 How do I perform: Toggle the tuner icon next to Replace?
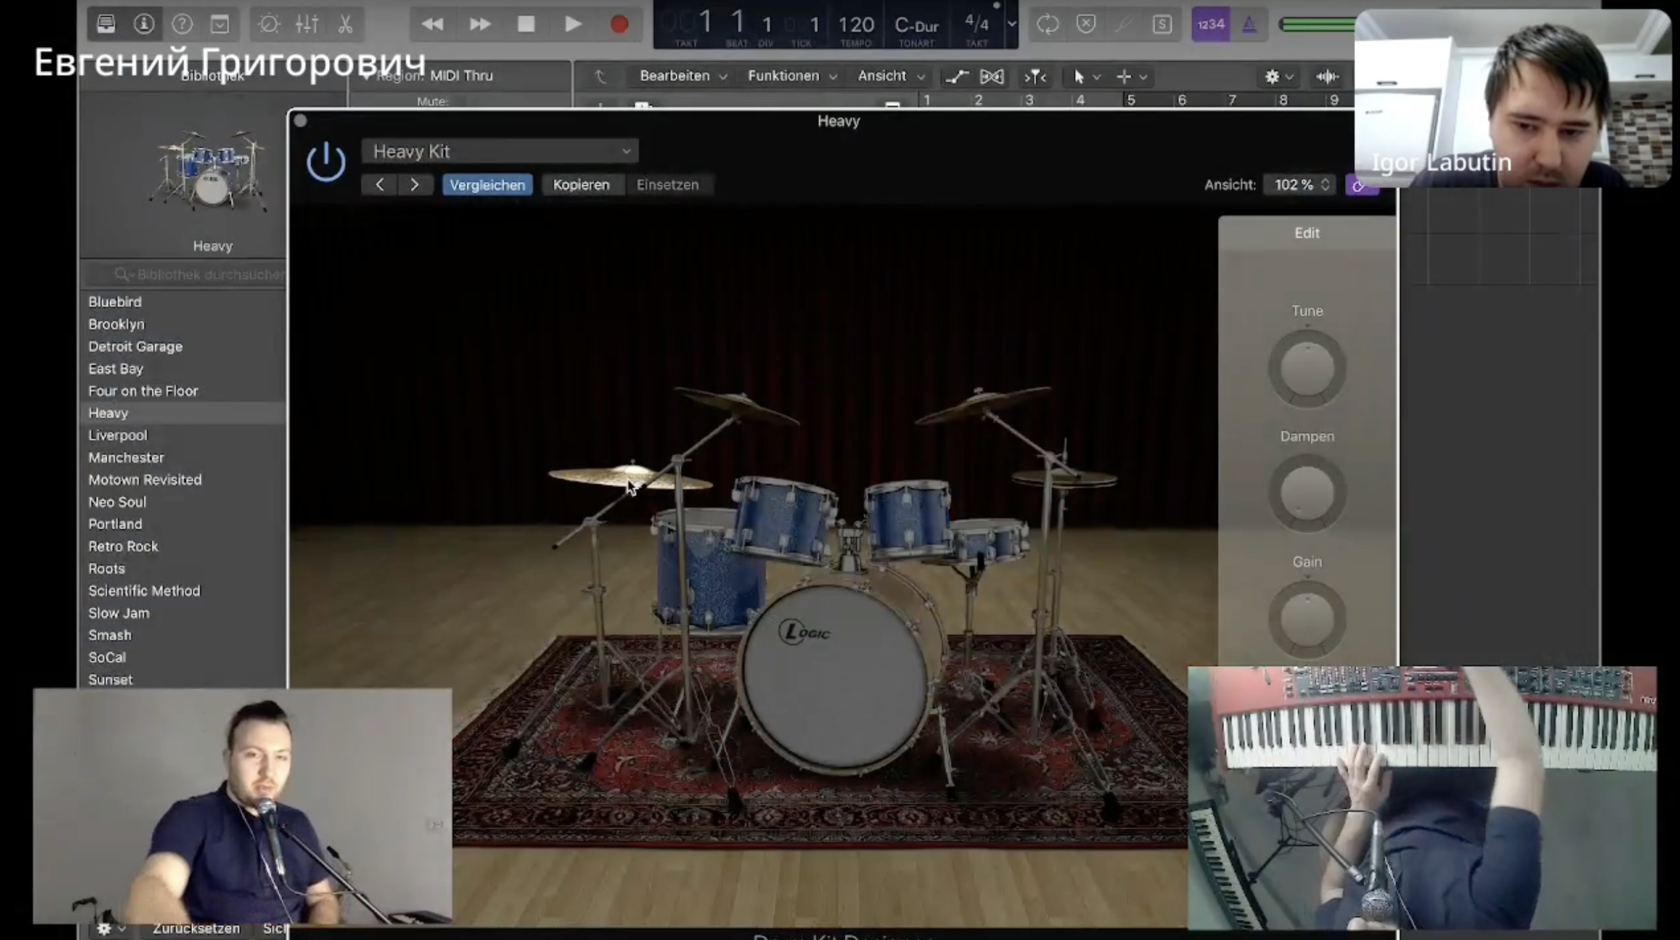click(1124, 24)
